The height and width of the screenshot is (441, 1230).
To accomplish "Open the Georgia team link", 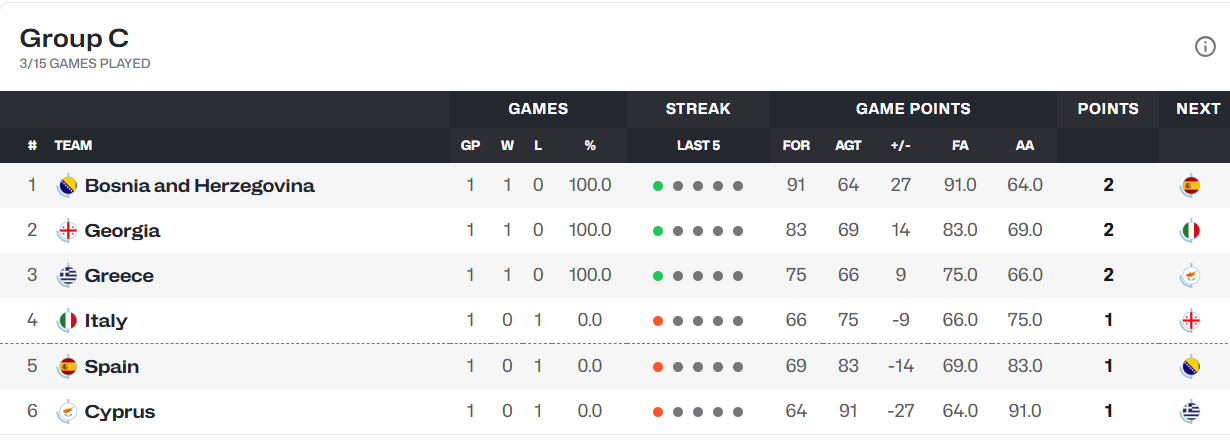I will 122,230.
